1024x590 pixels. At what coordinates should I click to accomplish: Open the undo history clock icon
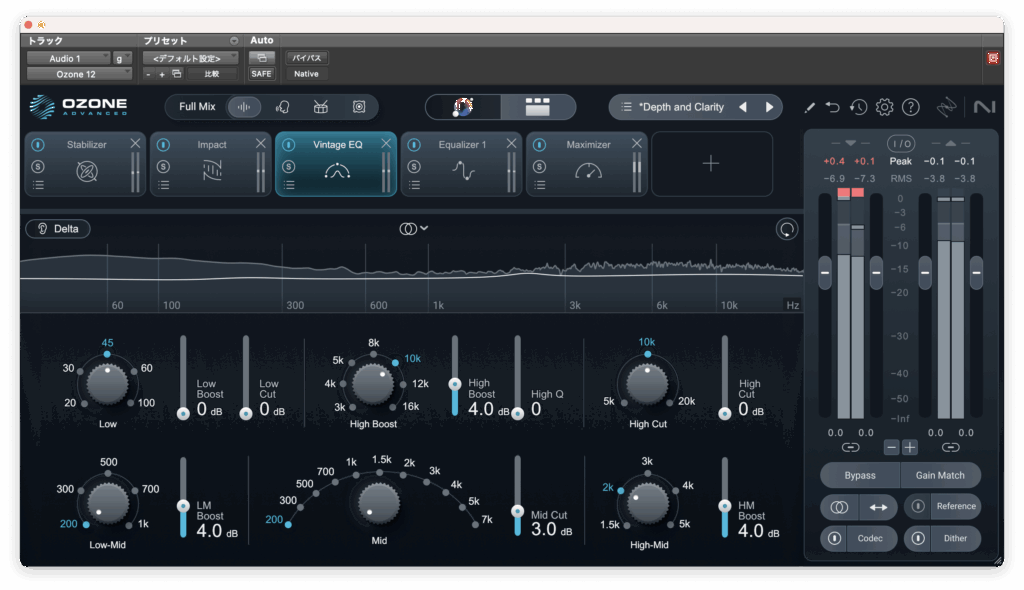point(858,107)
